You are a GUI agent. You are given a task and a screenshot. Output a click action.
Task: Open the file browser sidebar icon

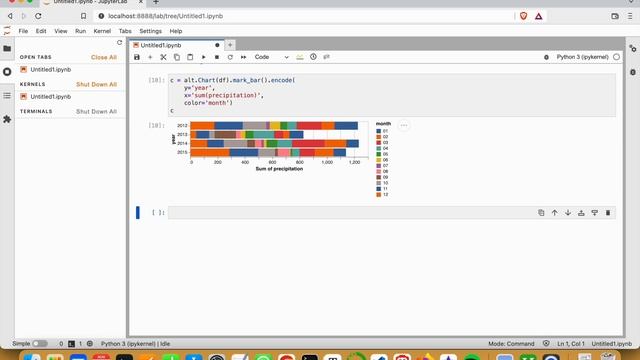point(7,49)
